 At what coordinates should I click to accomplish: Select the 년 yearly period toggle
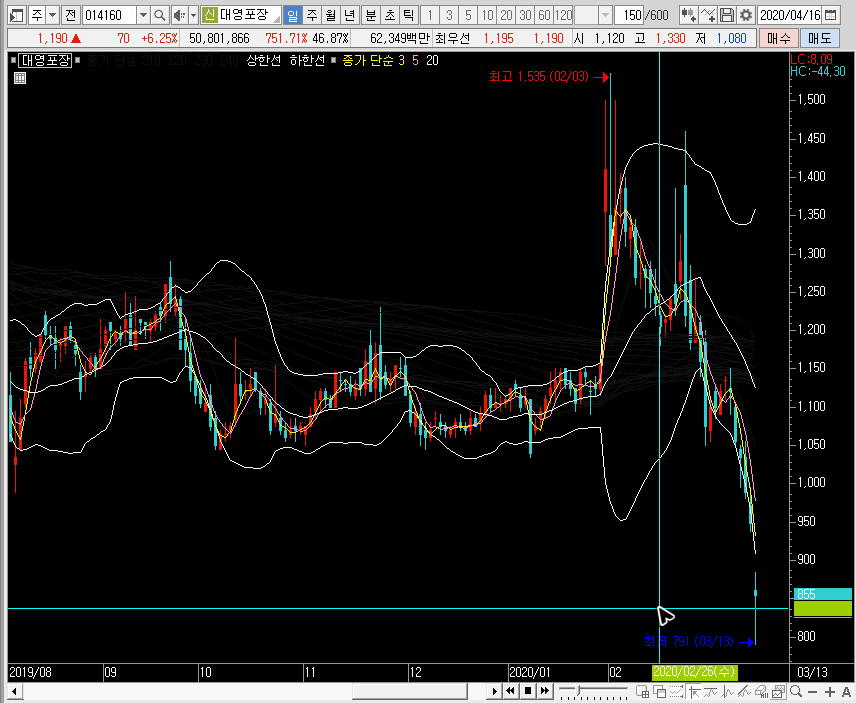(x=350, y=15)
